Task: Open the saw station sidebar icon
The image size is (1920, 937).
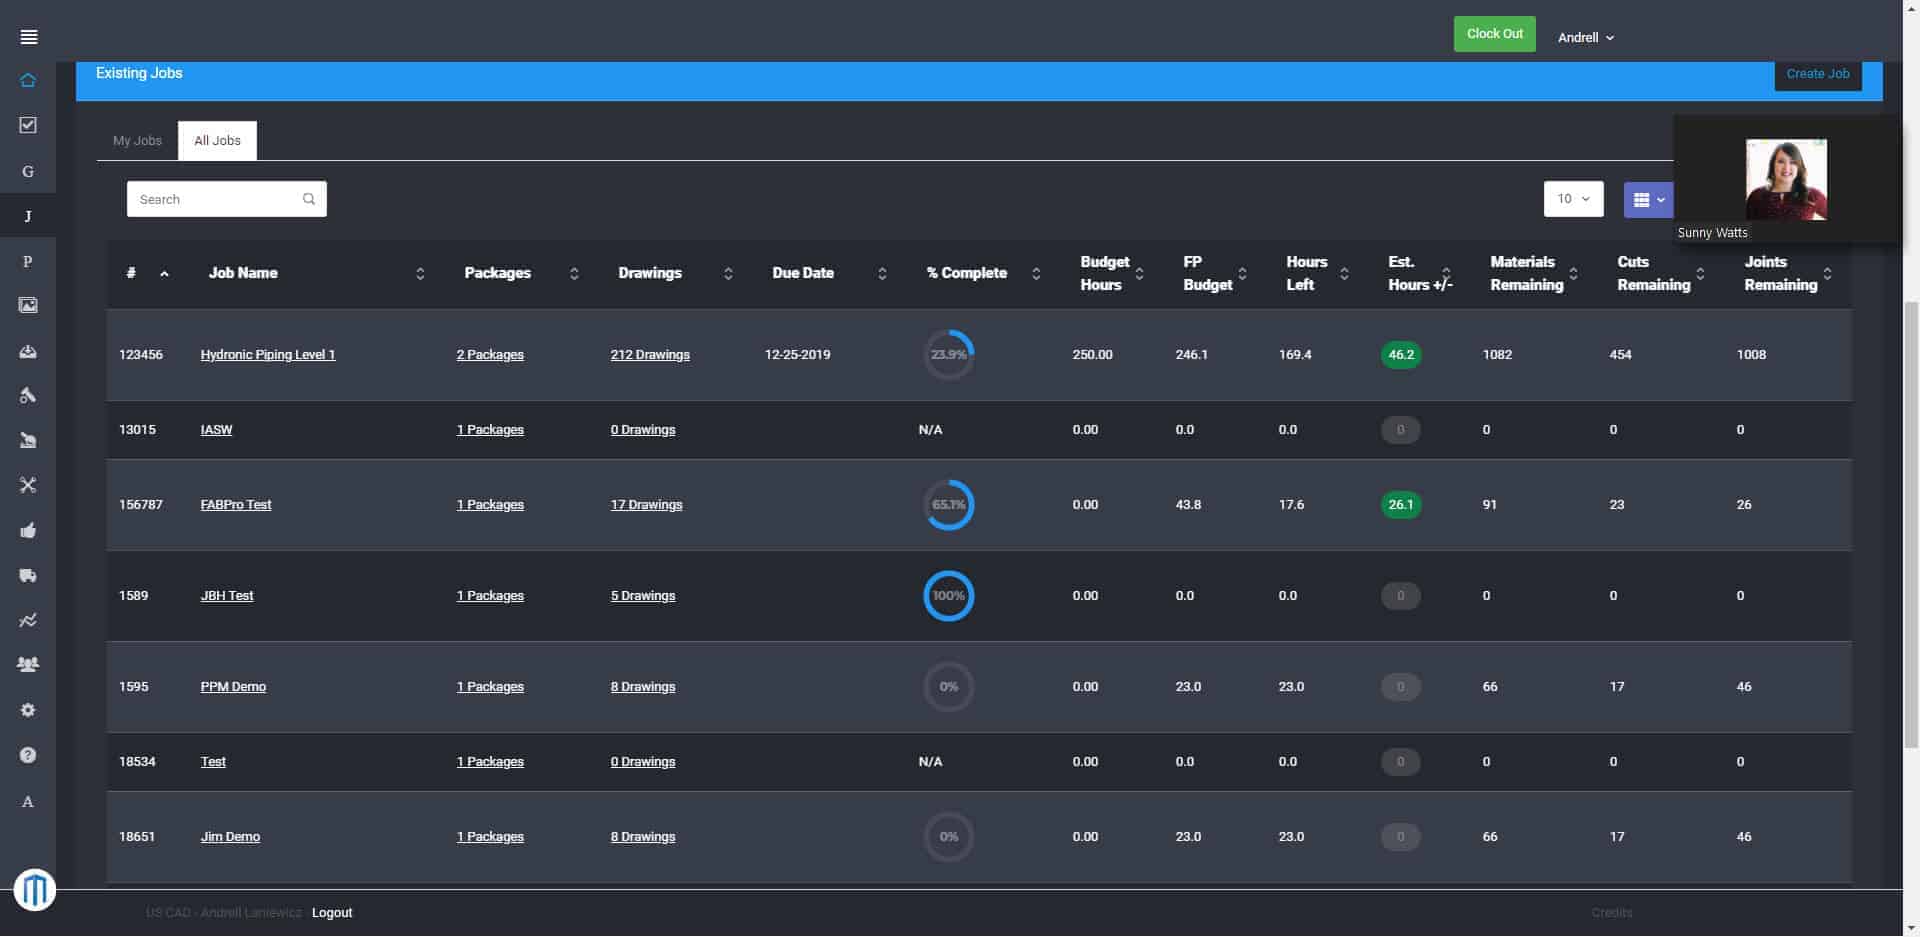Action: click(28, 440)
